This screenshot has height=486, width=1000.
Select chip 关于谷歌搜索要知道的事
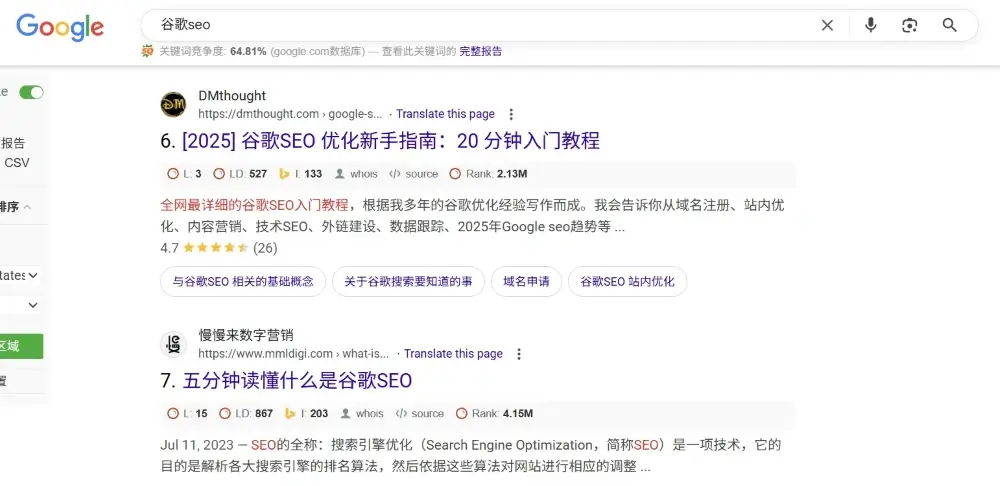pos(408,281)
